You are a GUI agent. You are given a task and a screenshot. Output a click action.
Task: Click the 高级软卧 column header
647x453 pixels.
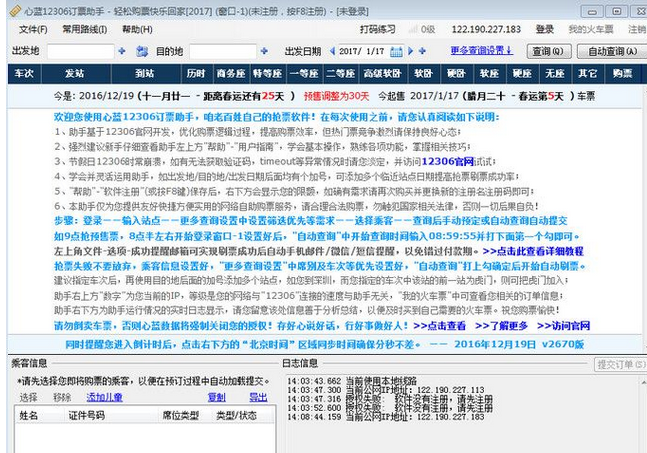click(x=383, y=74)
